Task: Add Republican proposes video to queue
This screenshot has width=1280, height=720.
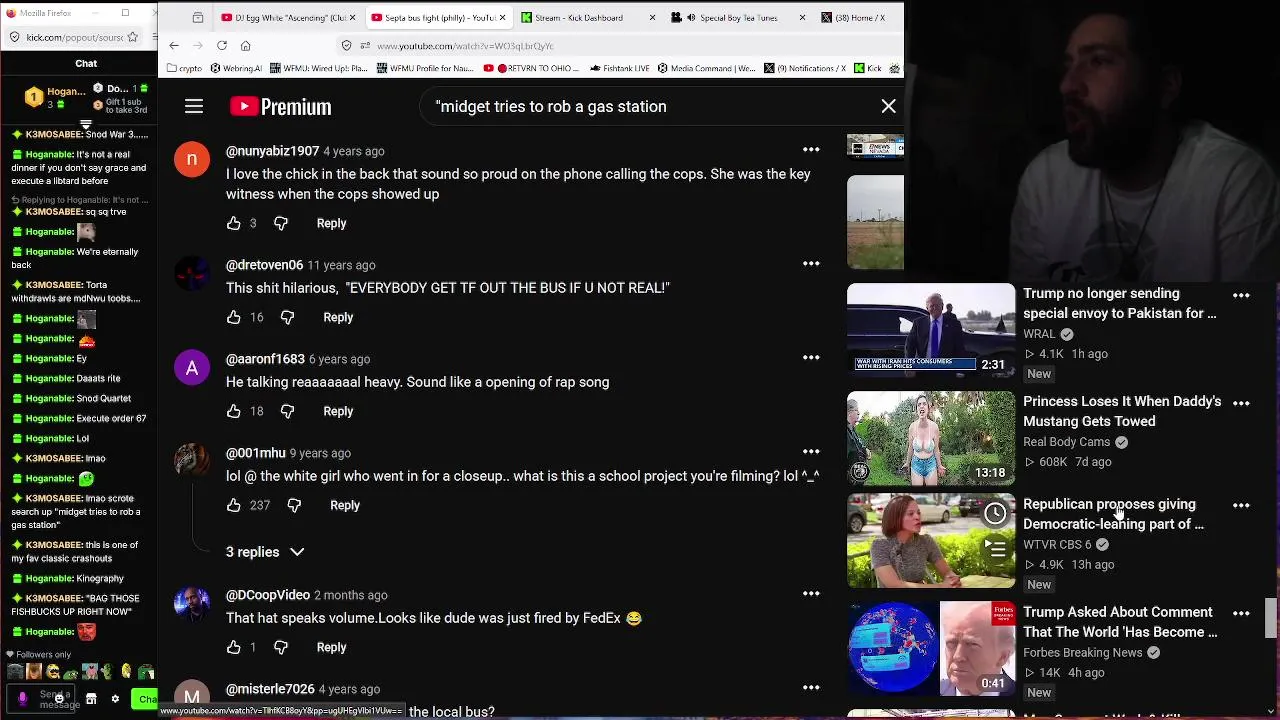Action: coord(995,548)
